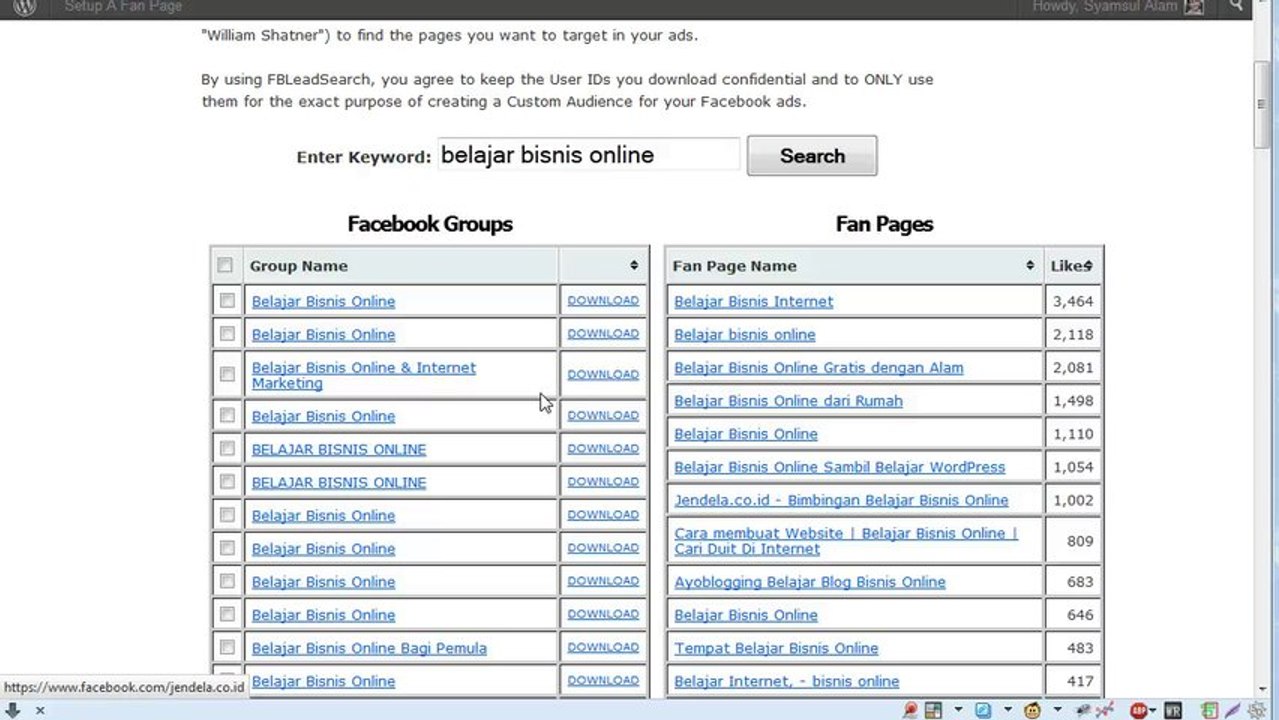Check the second group row's checkbox
1279x720 pixels.
(227, 333)
